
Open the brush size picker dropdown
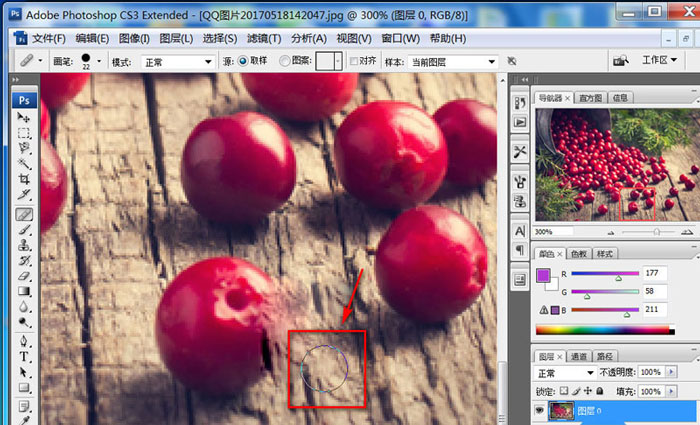[x=99, y=61]
